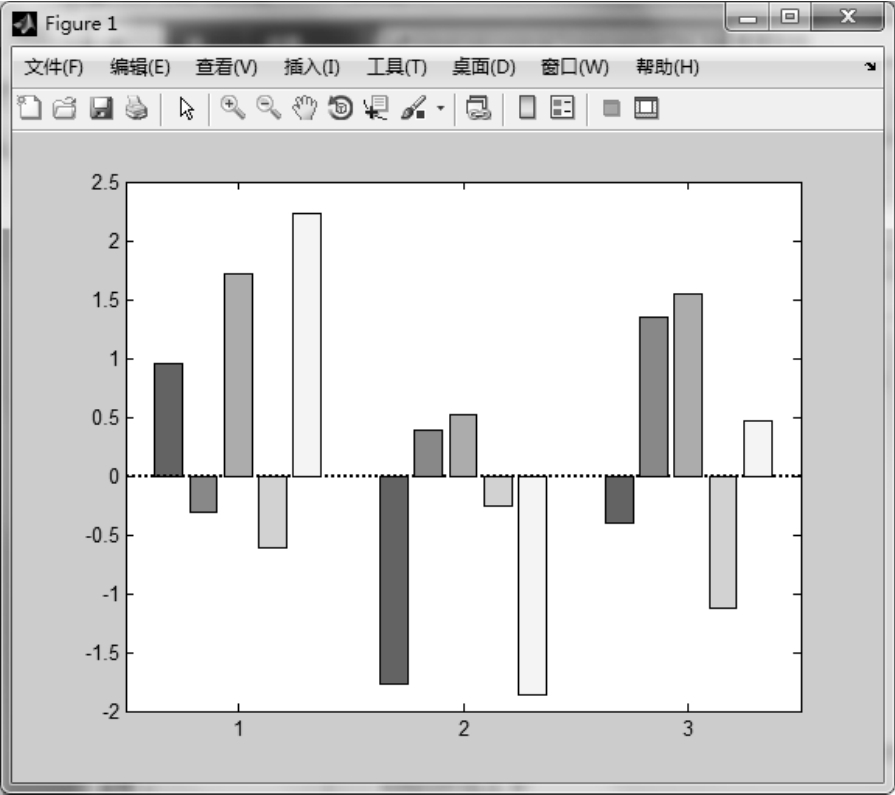Click the x-axis tick label 1
Screen dimensions: 895x795
coord(239,729)
